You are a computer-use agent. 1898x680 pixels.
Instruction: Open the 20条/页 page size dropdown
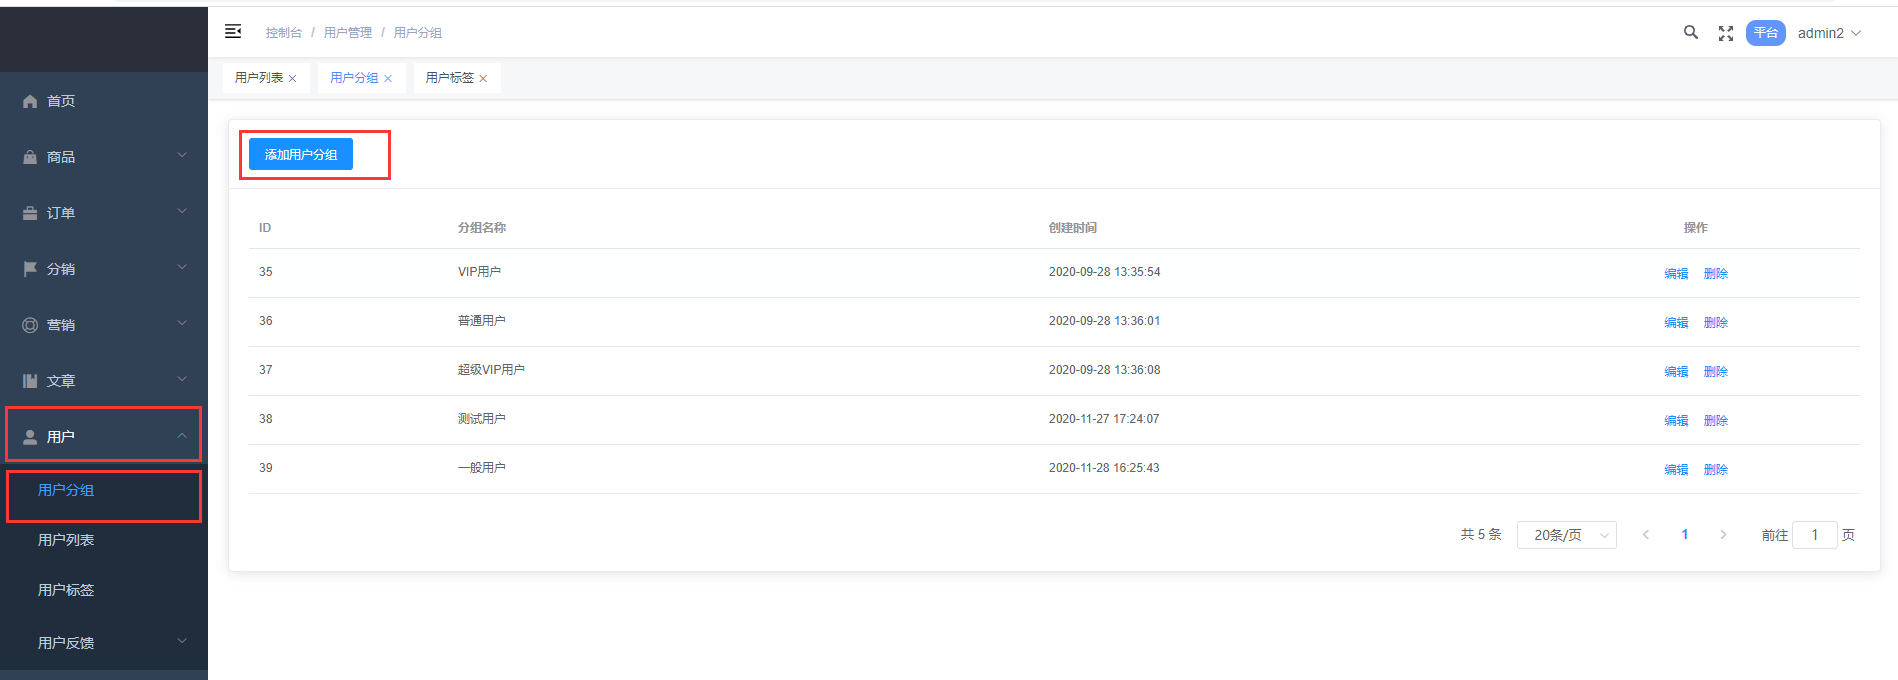coord(1566,535)
